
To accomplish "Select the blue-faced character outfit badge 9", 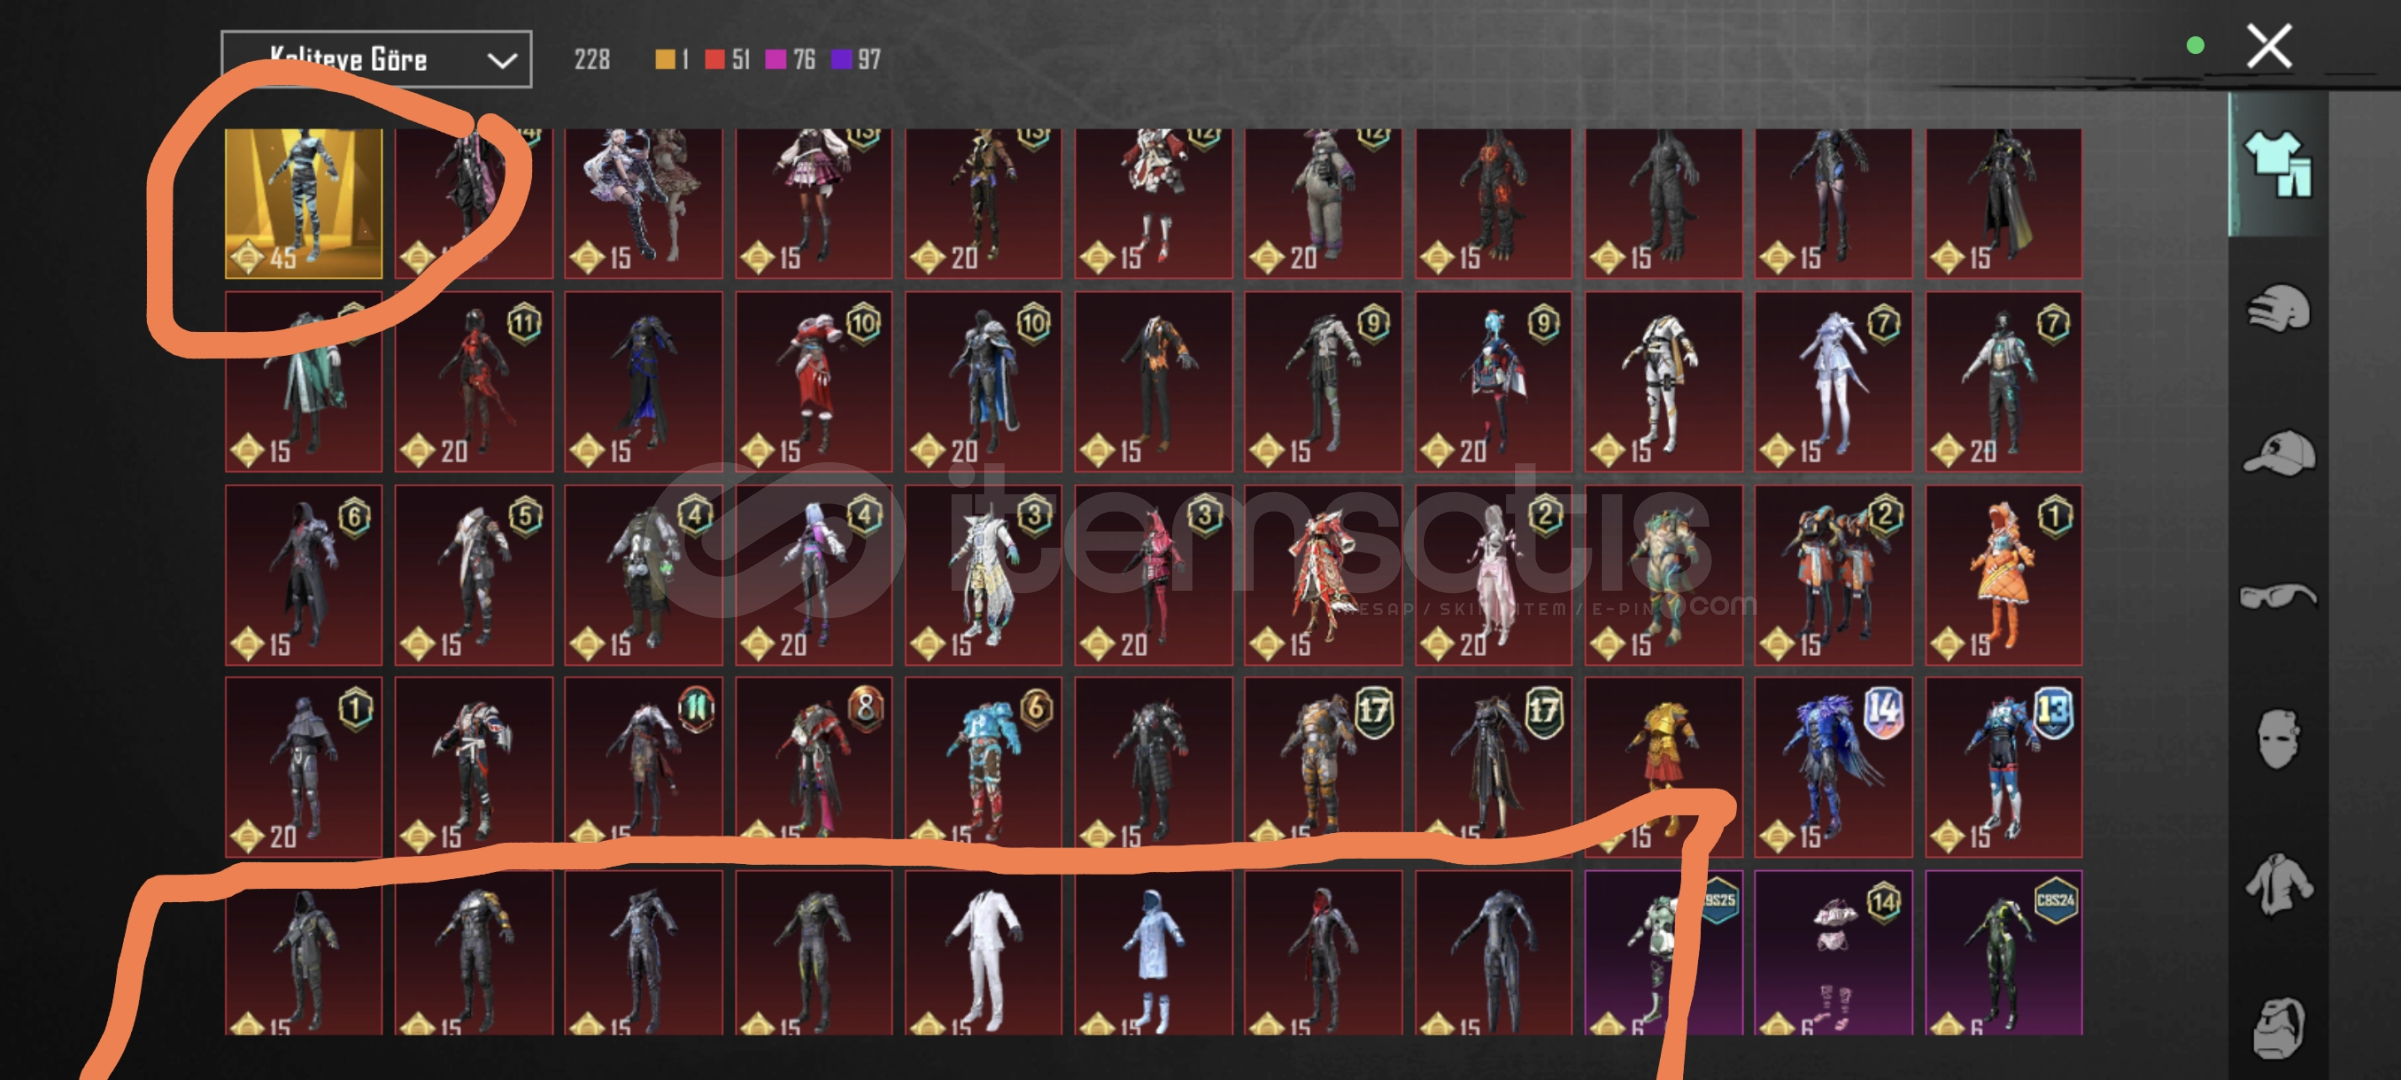I will (x=1493, y=381).
